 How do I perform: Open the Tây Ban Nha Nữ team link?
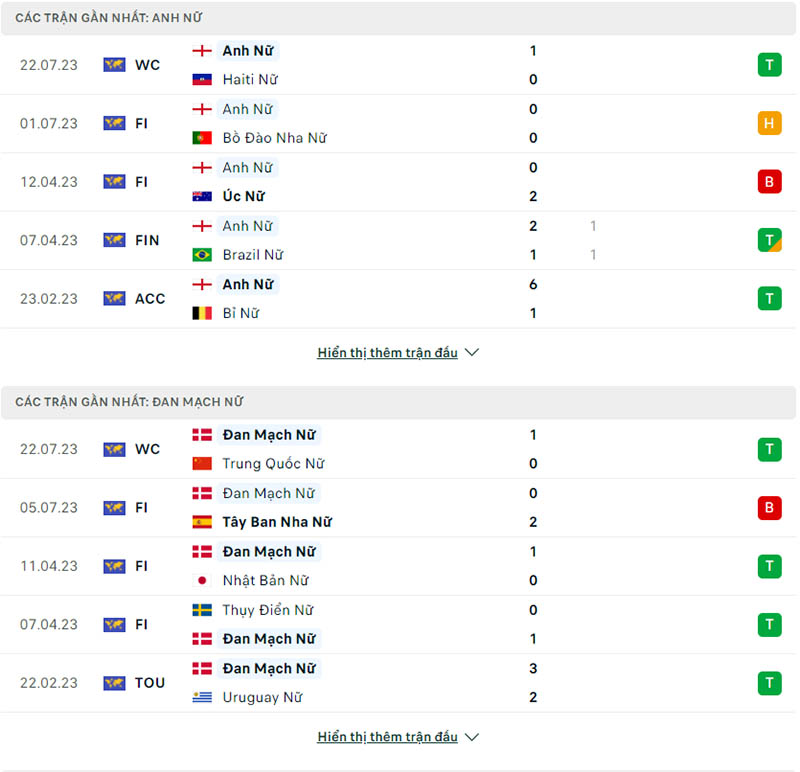[x=277, y=522]
